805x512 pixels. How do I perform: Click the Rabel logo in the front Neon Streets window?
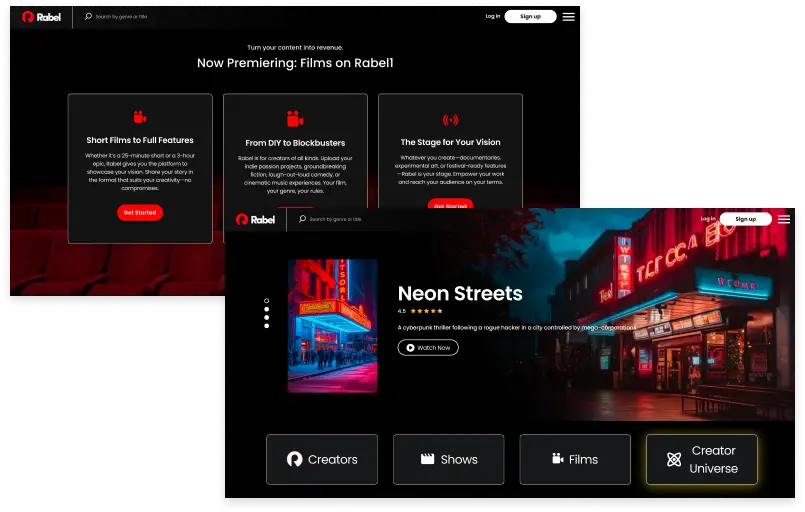pos(255,220)
